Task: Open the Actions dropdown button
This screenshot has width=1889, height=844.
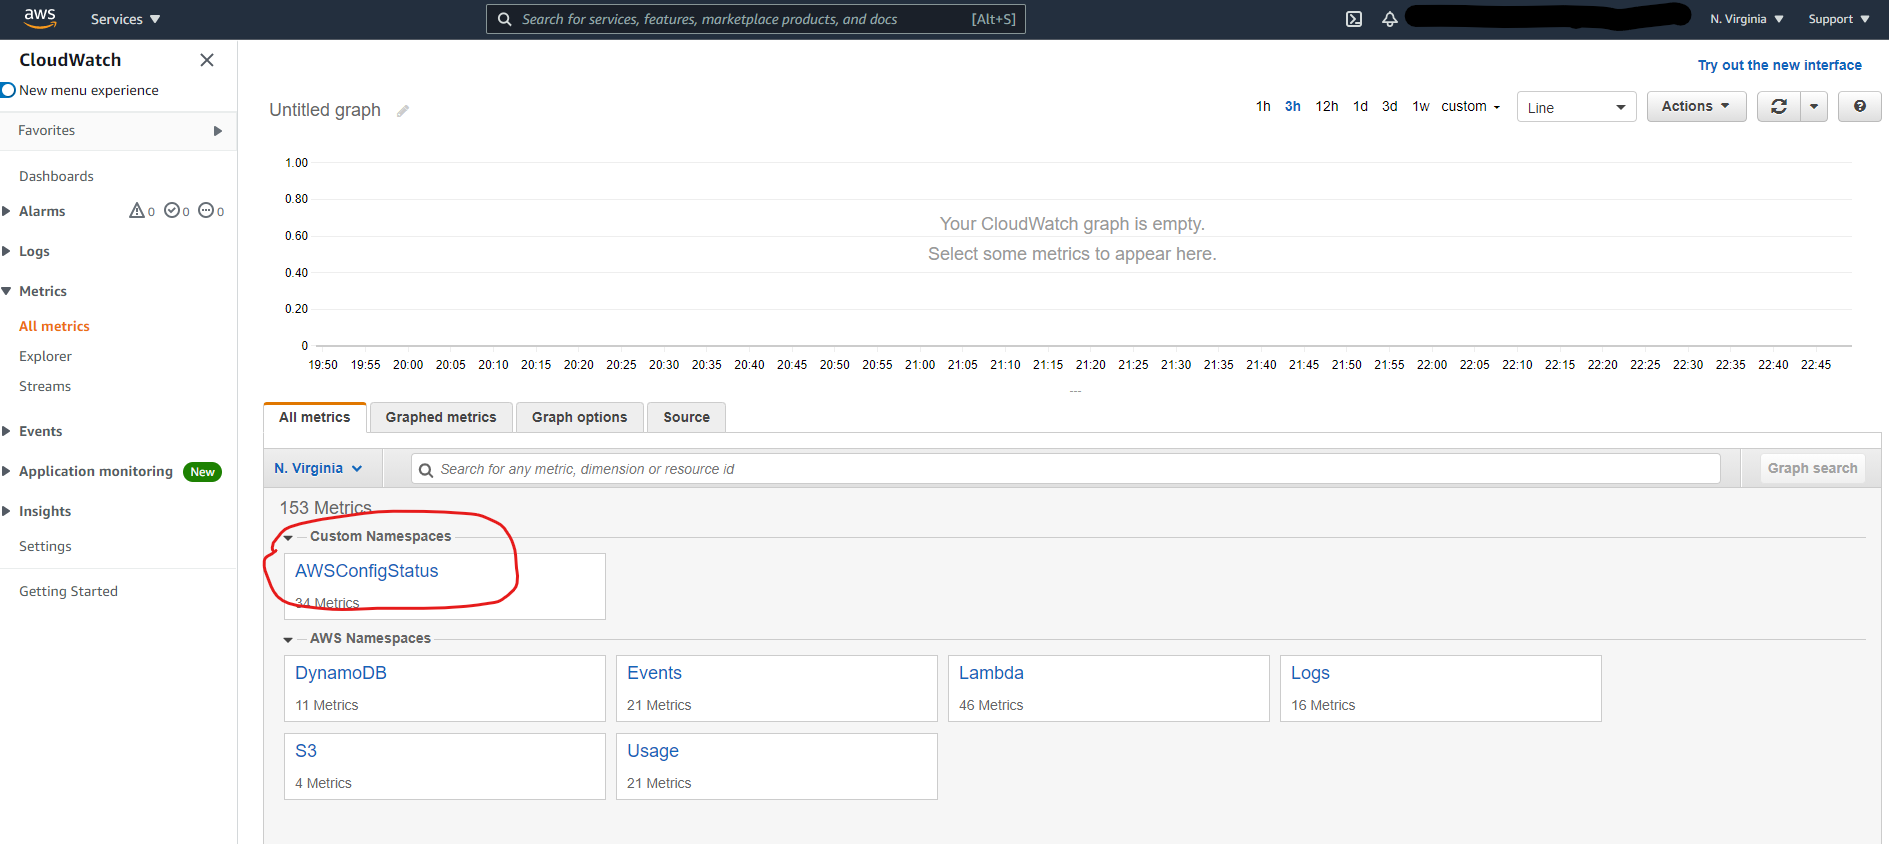Action: (1696, 107)
